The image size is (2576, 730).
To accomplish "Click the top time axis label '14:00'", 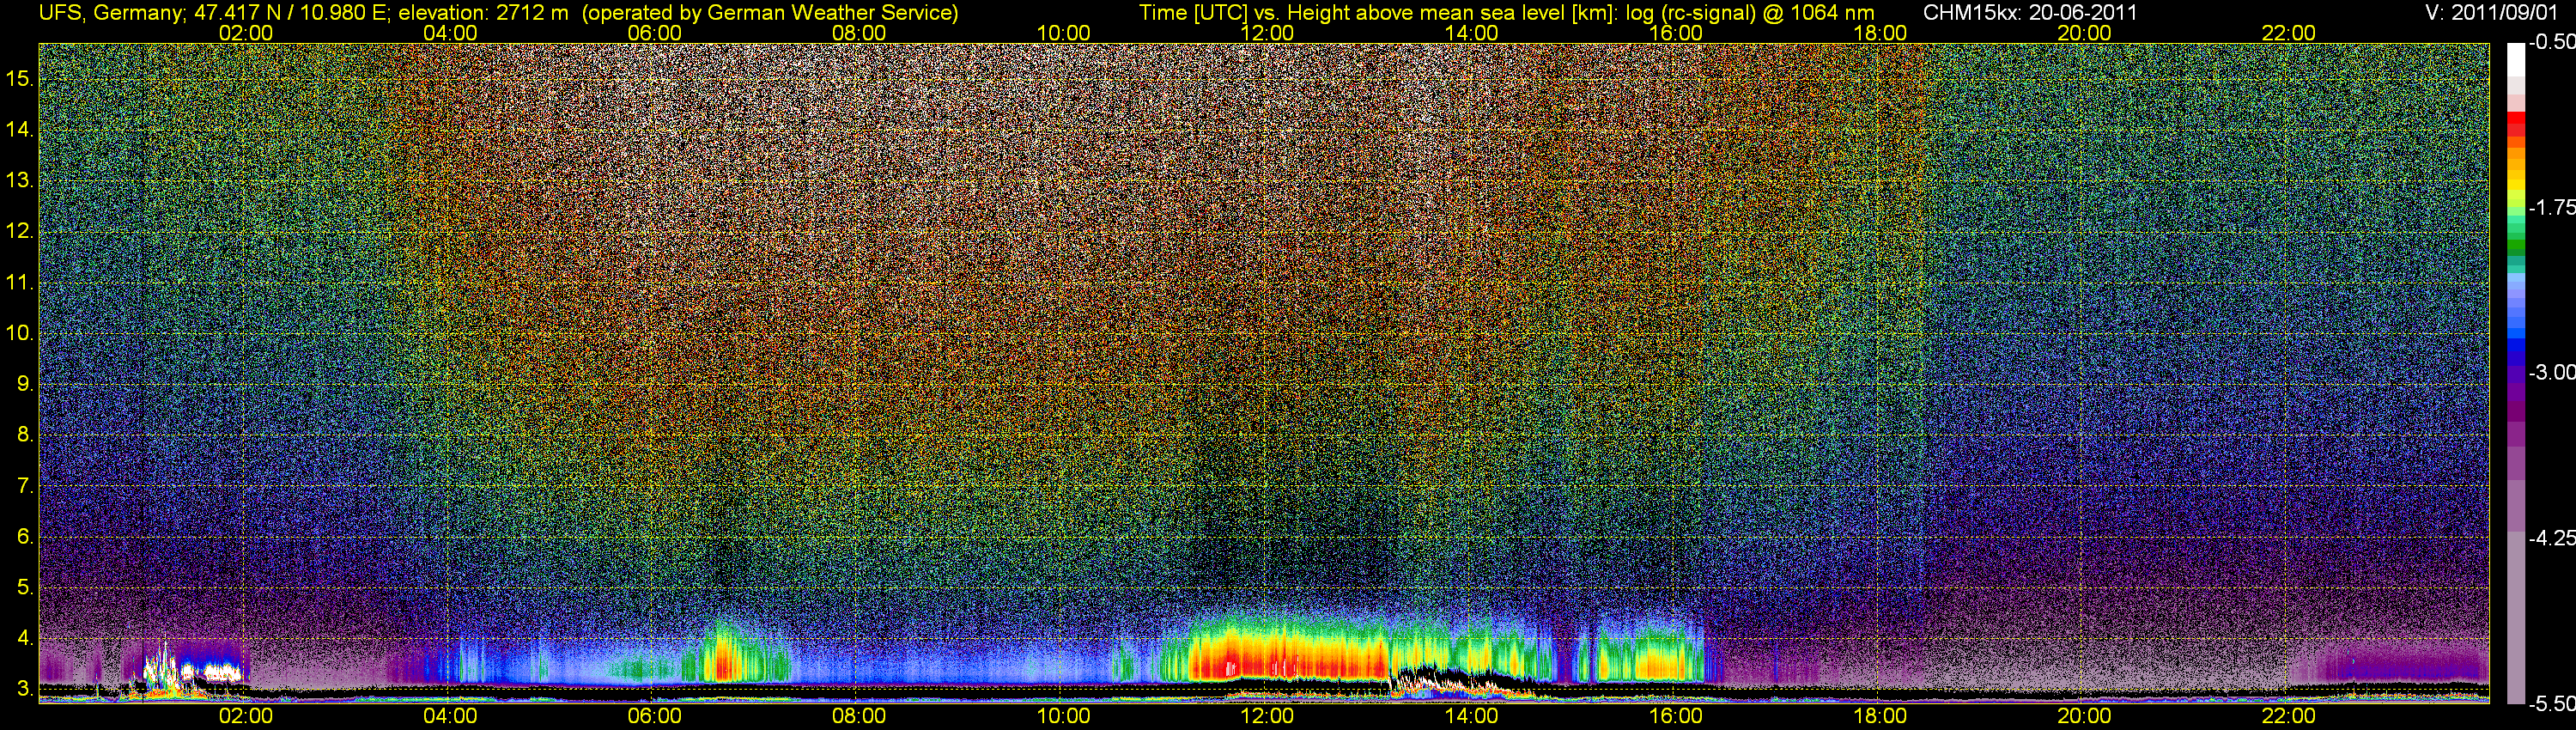I will pyautogui.click(x=1472, y=33).
